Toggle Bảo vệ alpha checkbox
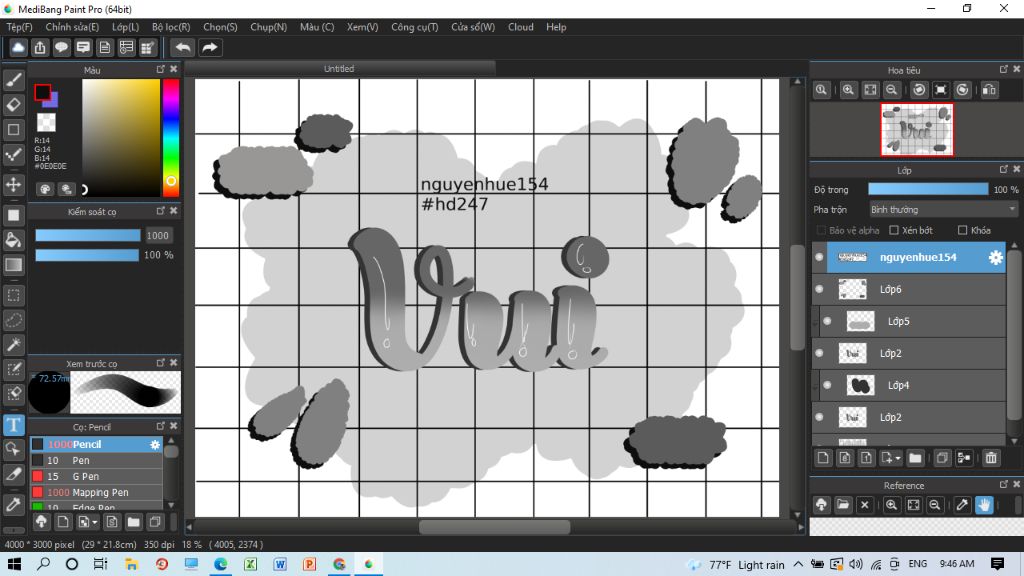Viewport: 1024px width, 576px height. (x=821, y=231)
